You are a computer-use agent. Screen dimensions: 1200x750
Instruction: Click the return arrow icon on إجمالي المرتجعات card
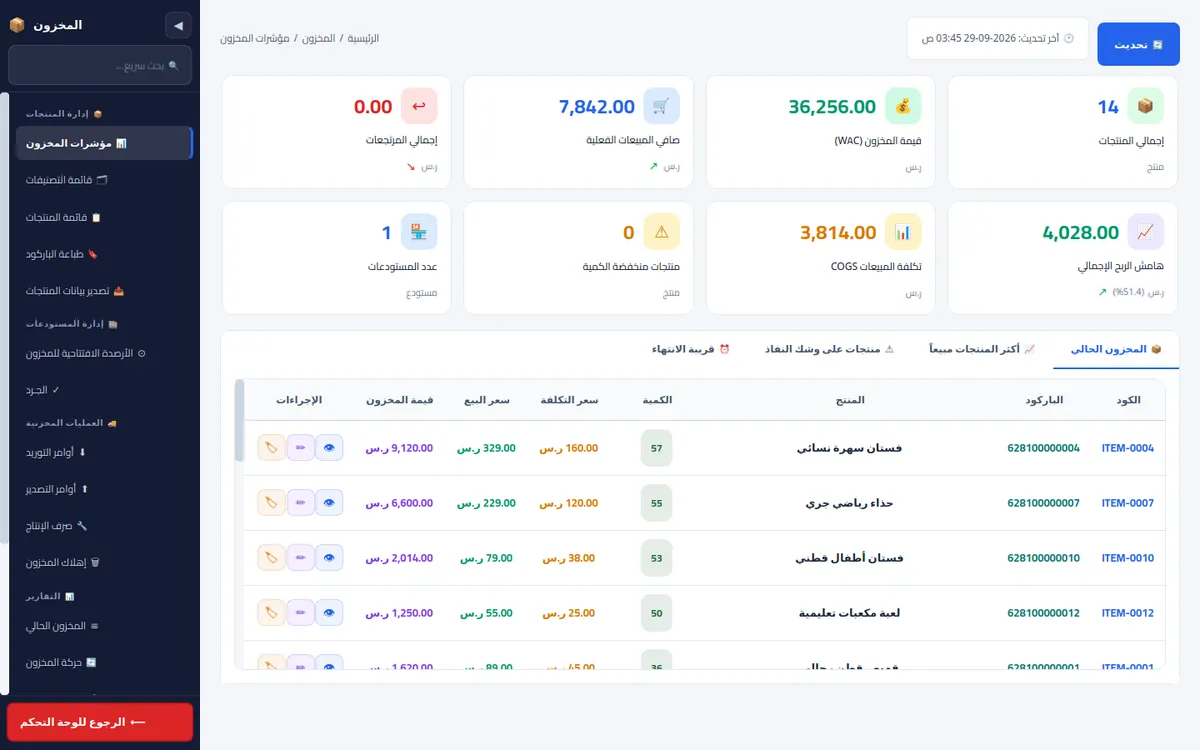419,106
